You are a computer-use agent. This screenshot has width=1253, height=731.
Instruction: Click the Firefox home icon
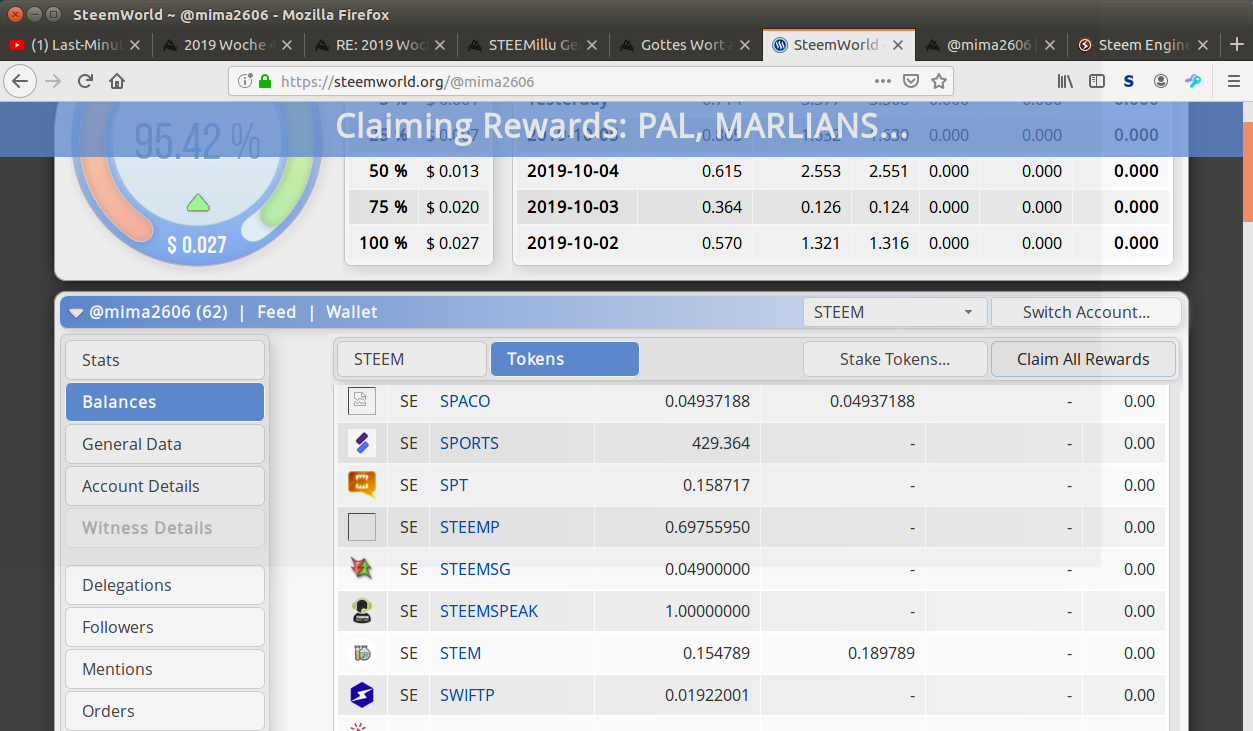pos(117,81)
